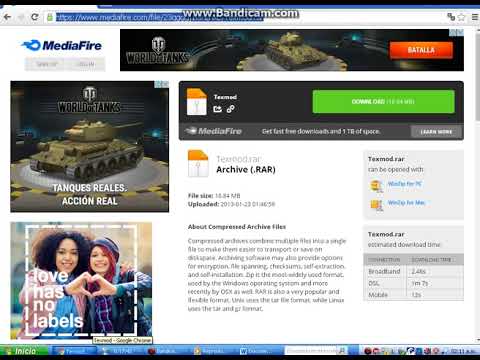
Task: Click the large RAR archive icon beside Texmod.rar
Action: point(198,163)
